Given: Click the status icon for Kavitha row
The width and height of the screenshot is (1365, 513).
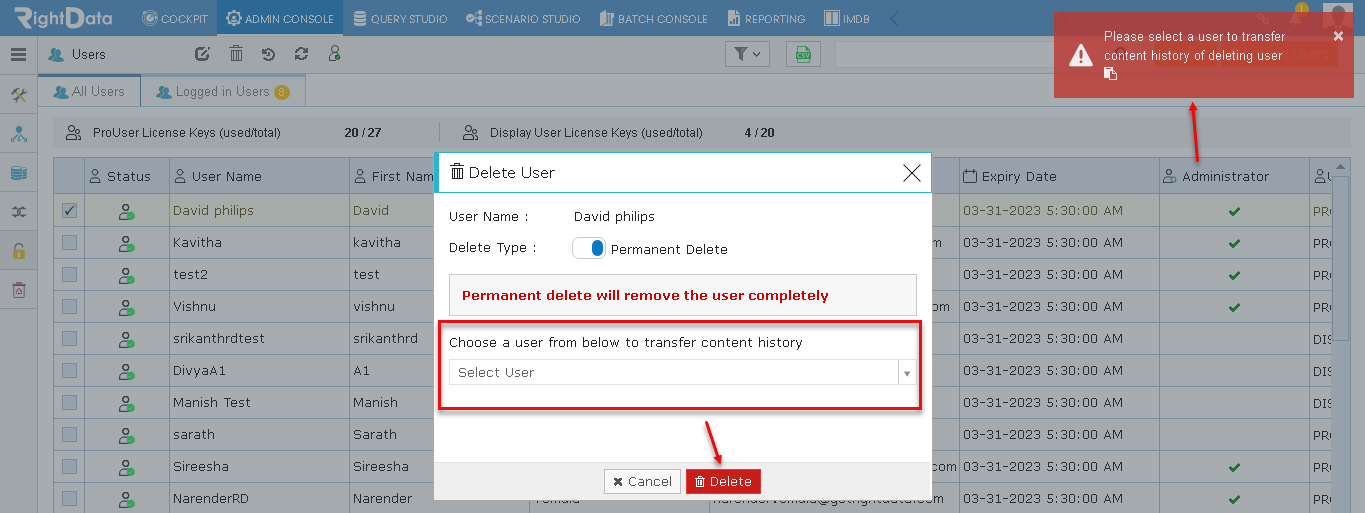Looking at the screenshot, I should tap(127, 243).
